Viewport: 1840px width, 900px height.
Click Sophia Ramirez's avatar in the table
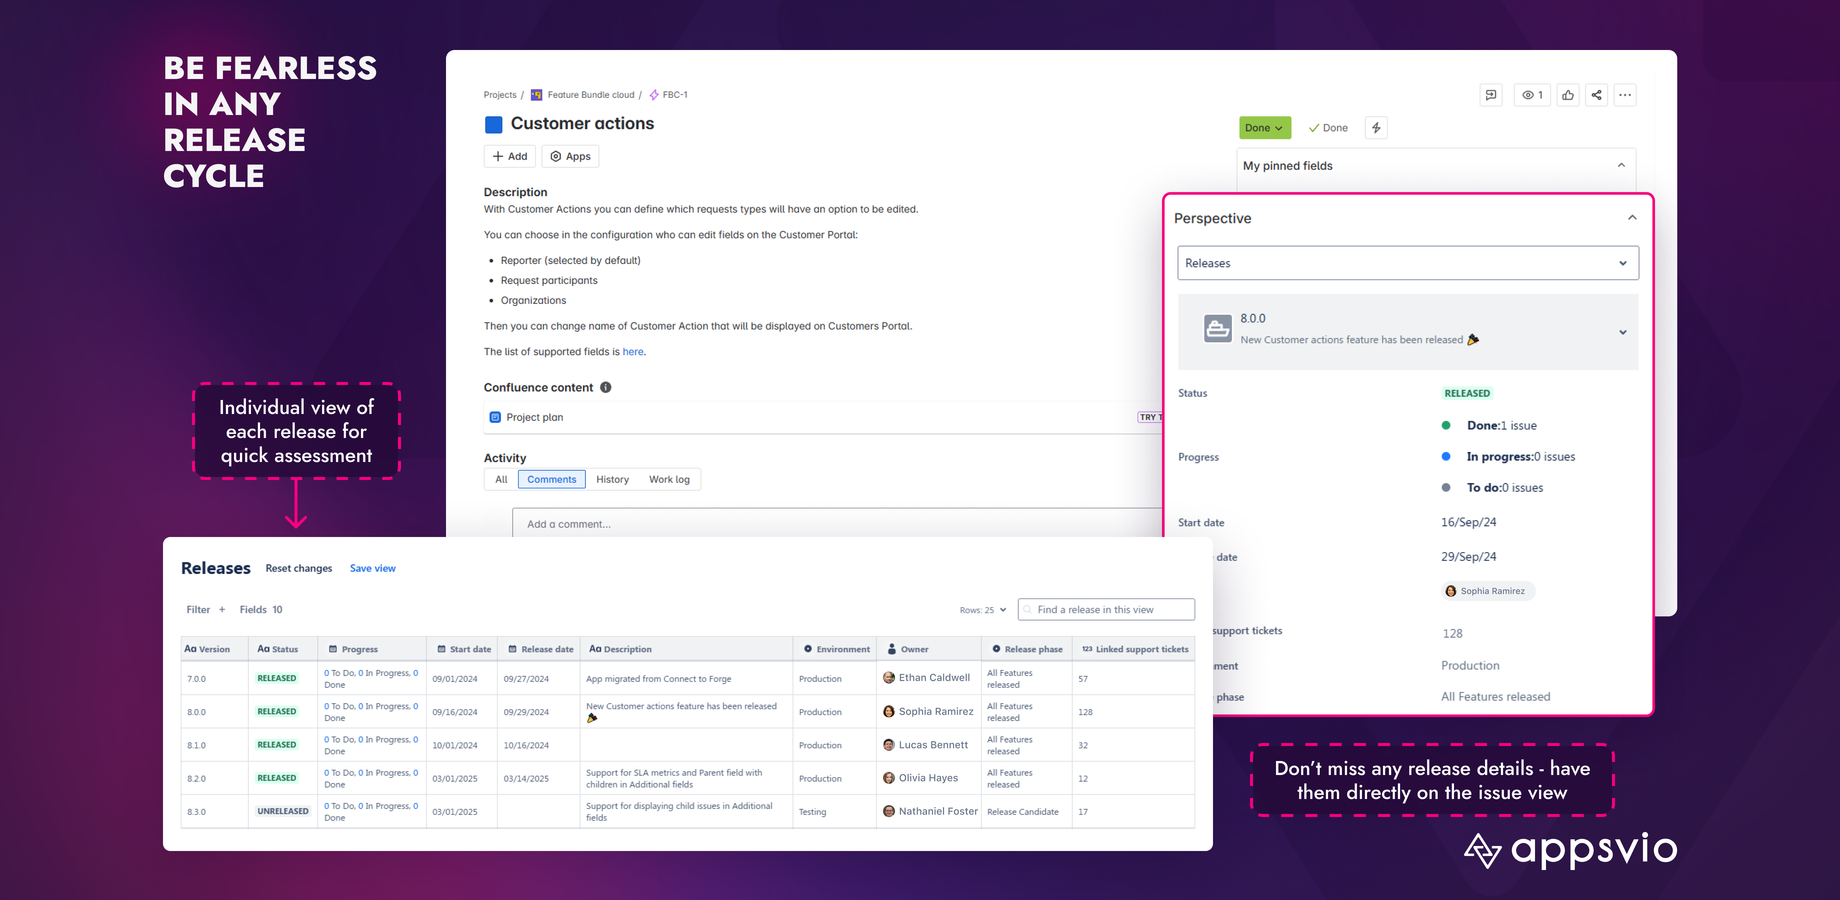tap(889, 712)
